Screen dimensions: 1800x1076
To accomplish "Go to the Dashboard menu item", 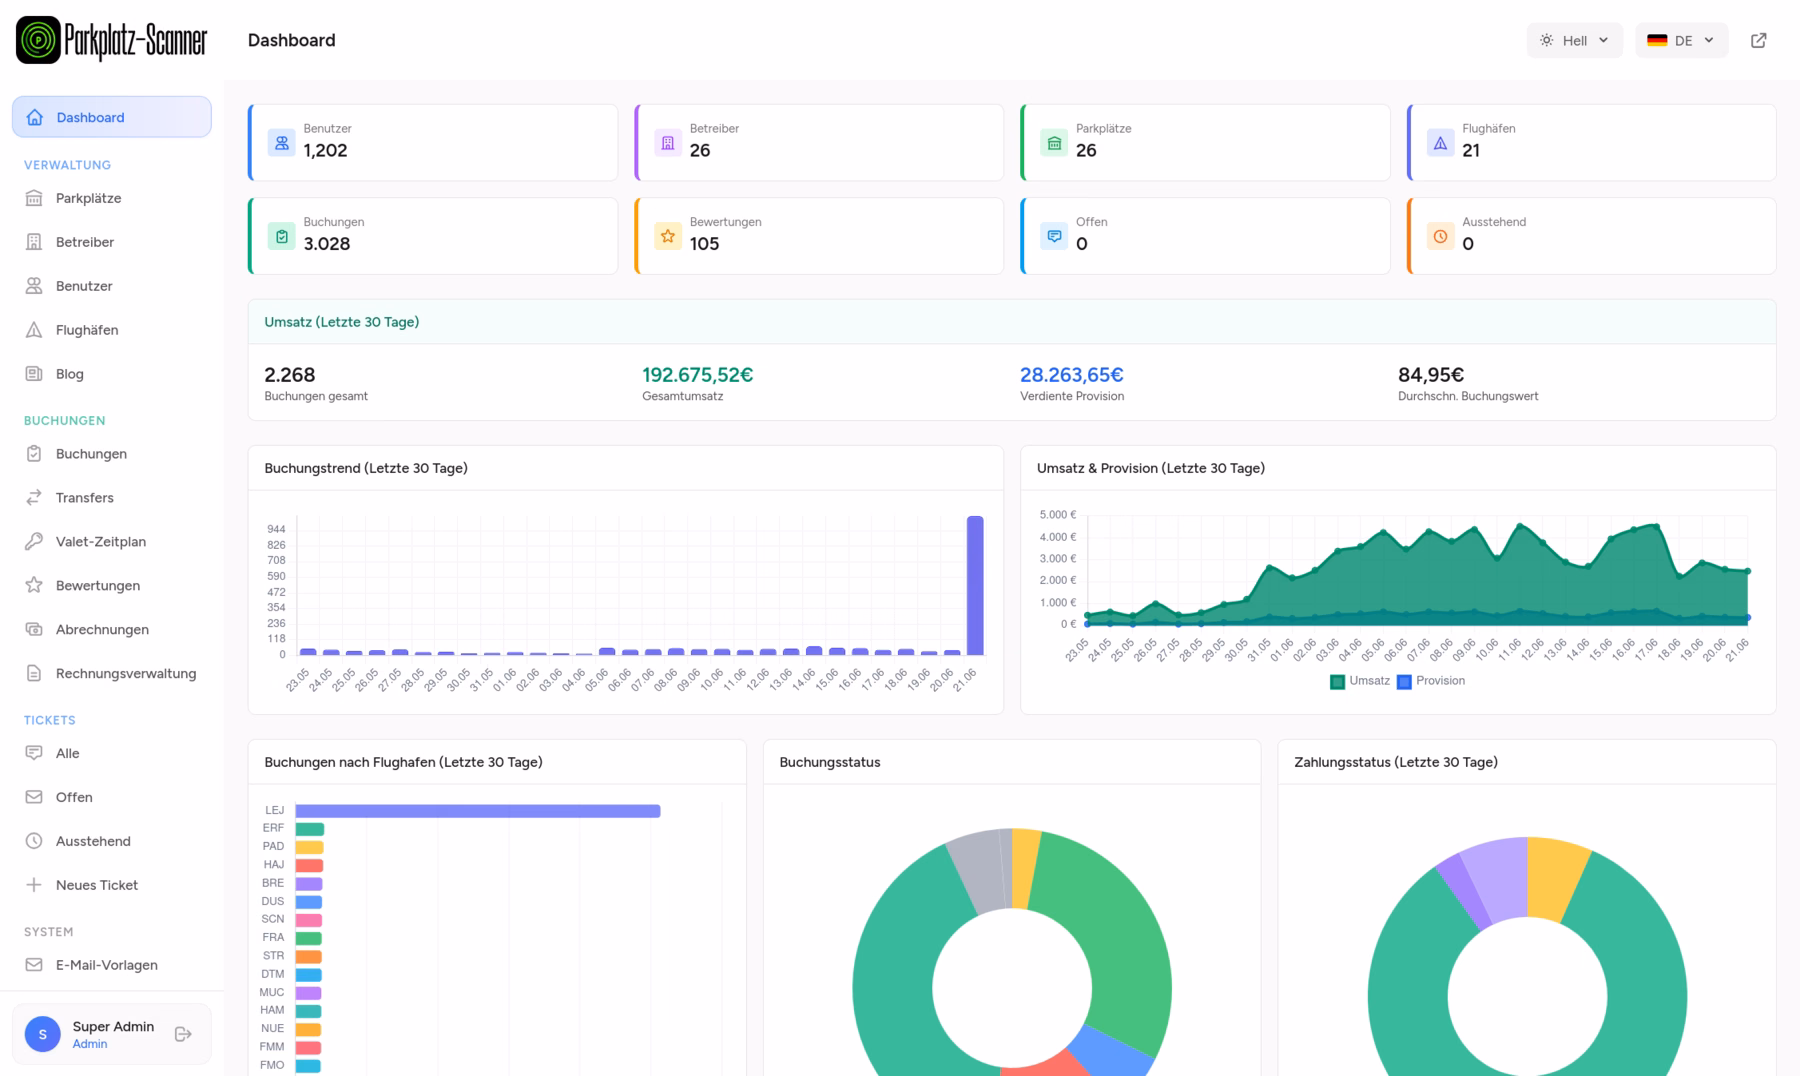I will point(112,117).
